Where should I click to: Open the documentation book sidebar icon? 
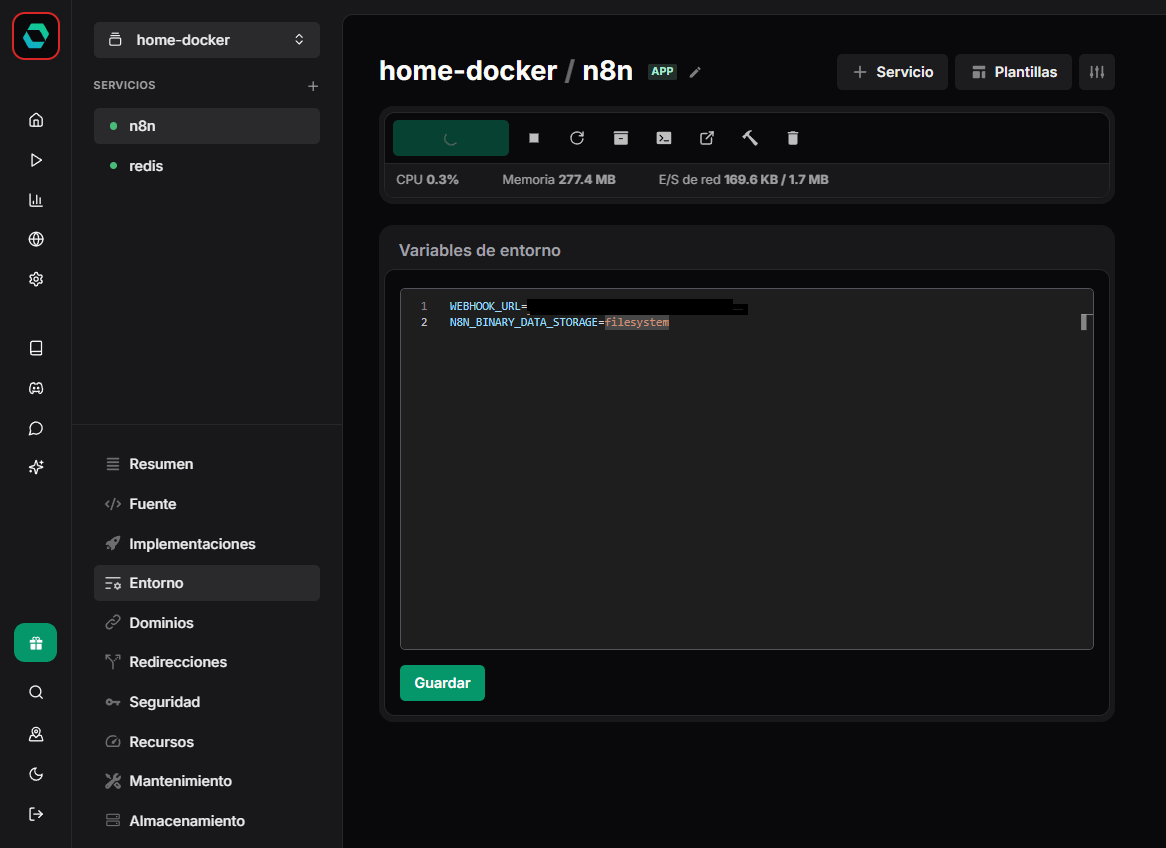coord(36,348)
